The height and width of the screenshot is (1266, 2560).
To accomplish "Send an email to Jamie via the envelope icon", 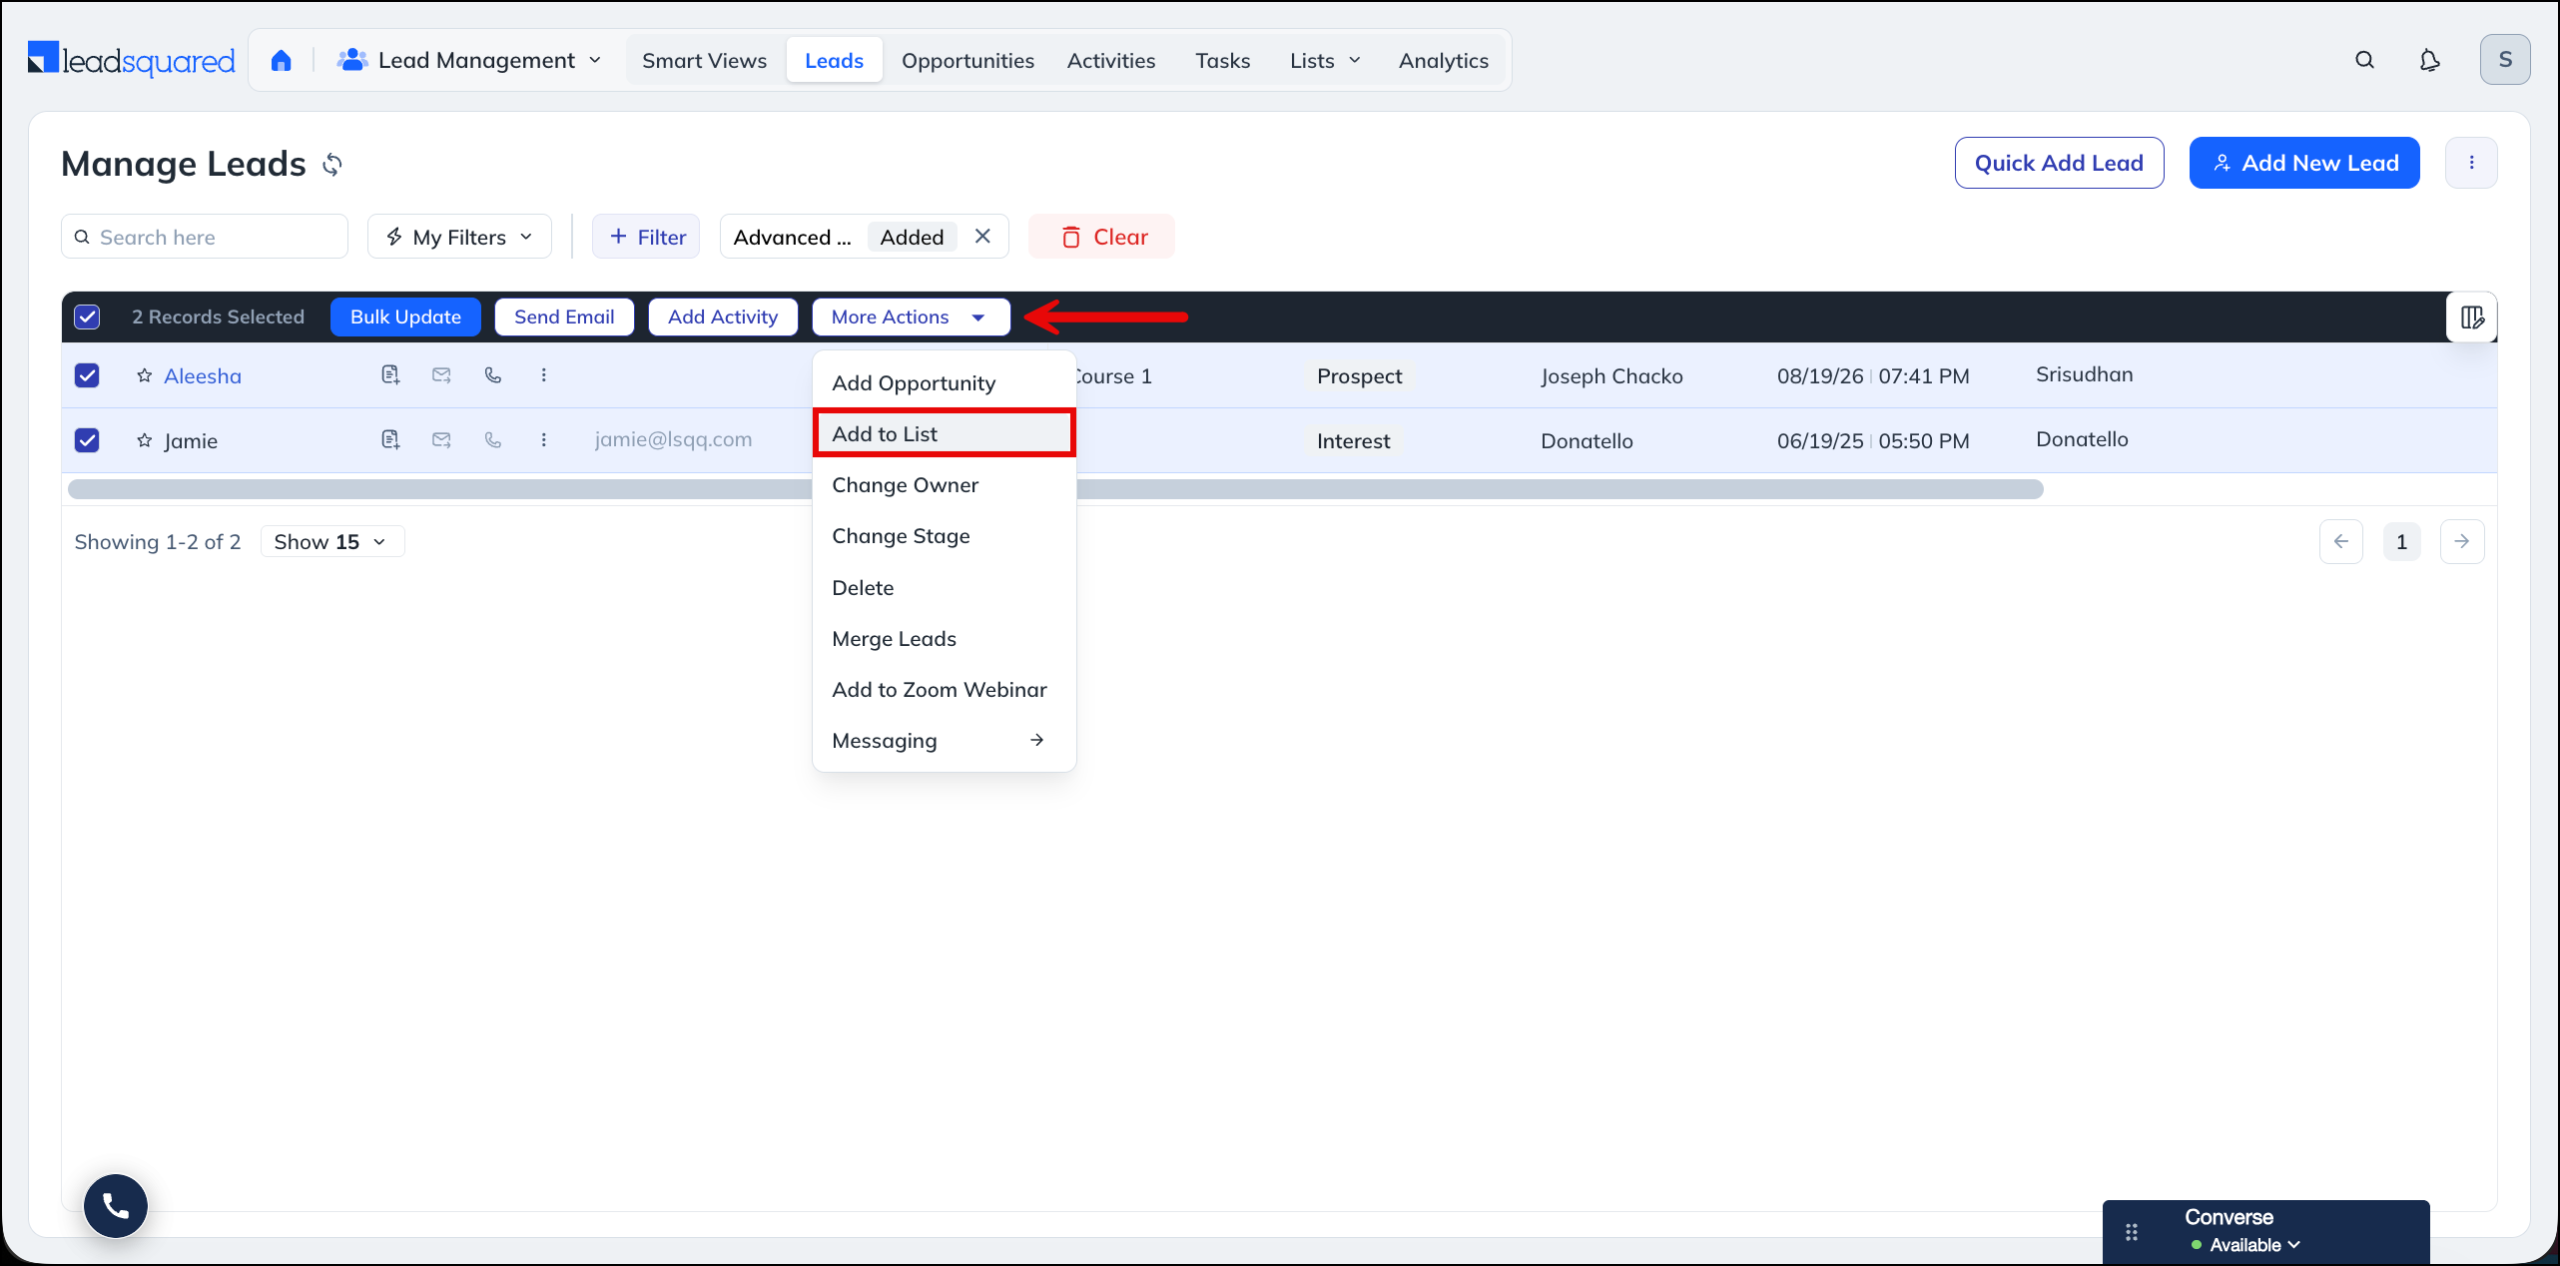I will pyautogui.click(x=441, y=440).
